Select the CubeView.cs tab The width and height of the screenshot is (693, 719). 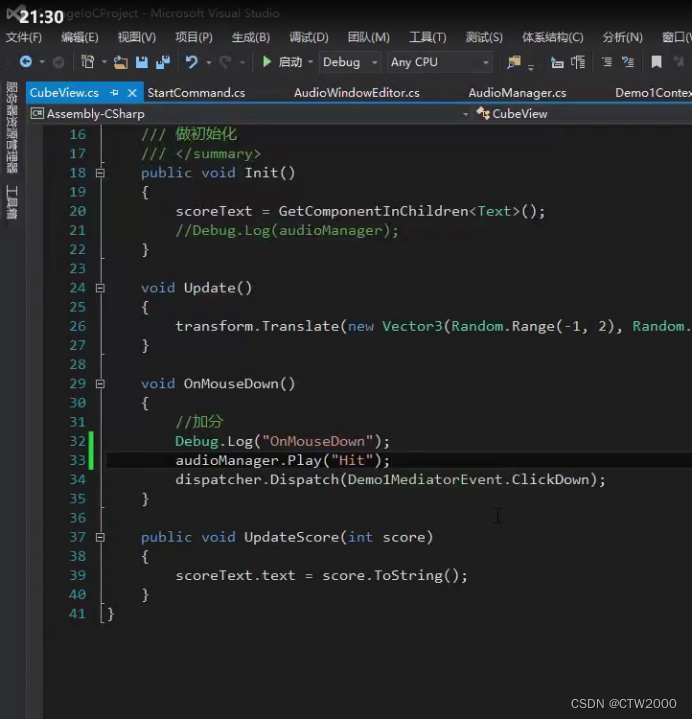(64, 93)
